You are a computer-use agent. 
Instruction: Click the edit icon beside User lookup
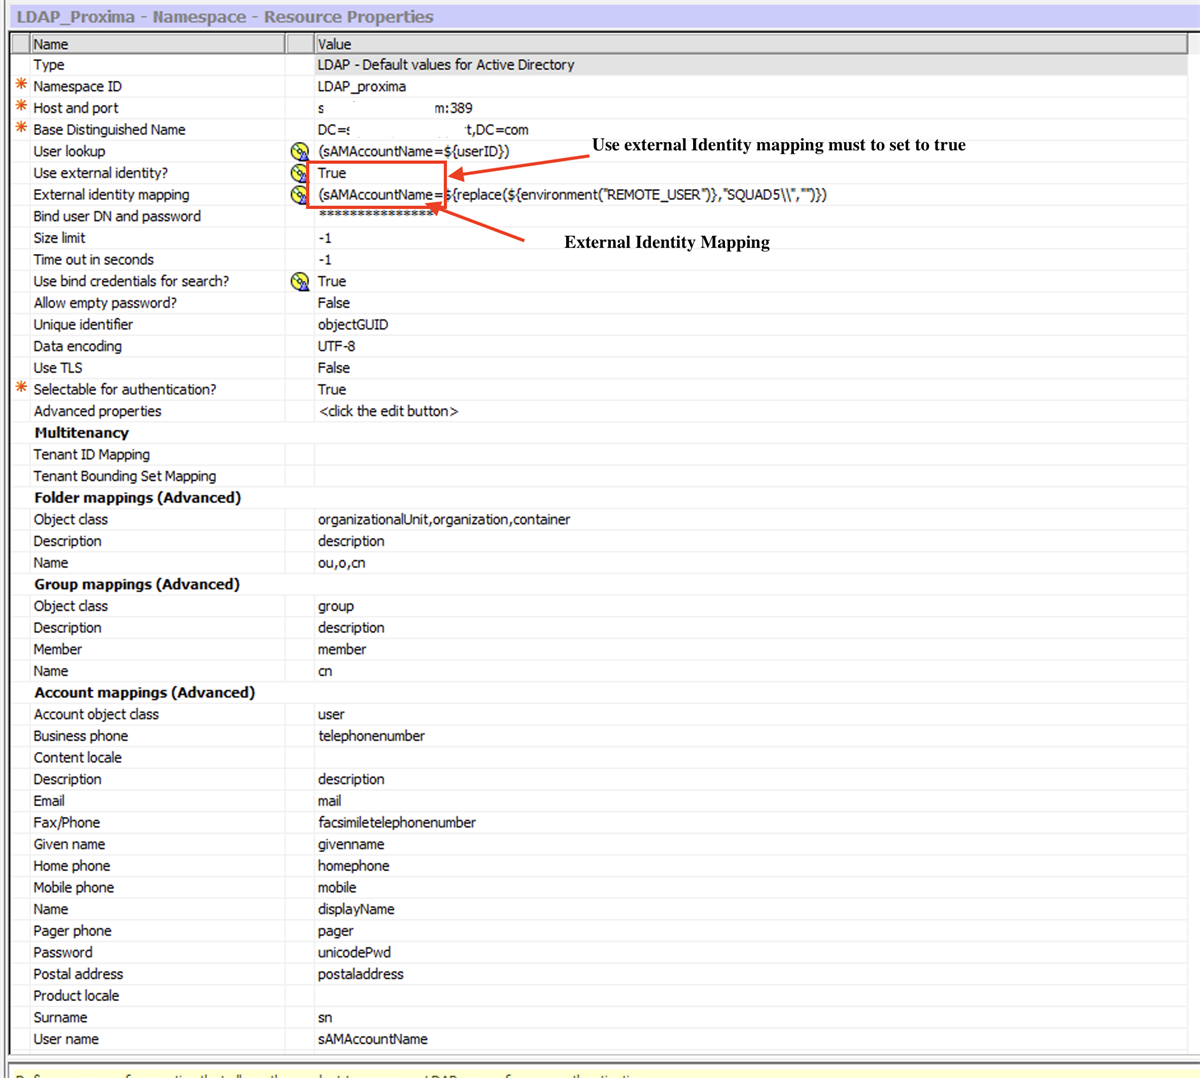[x=299, y=151]
